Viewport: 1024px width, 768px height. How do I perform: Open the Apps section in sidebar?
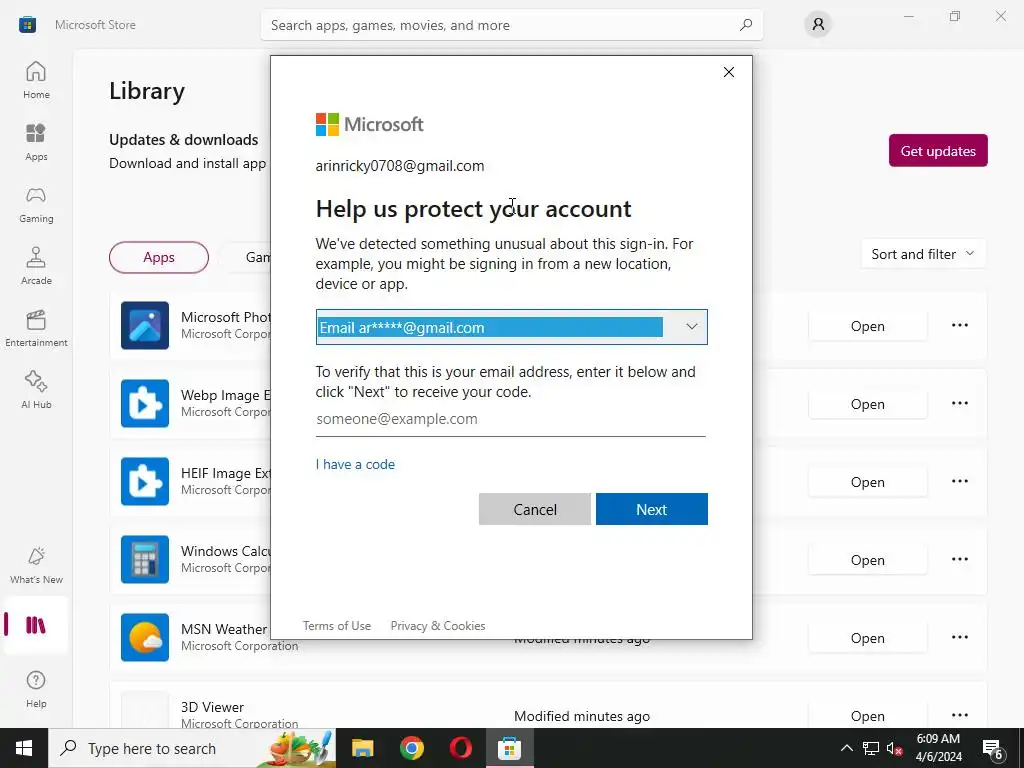tap(36, 142)
